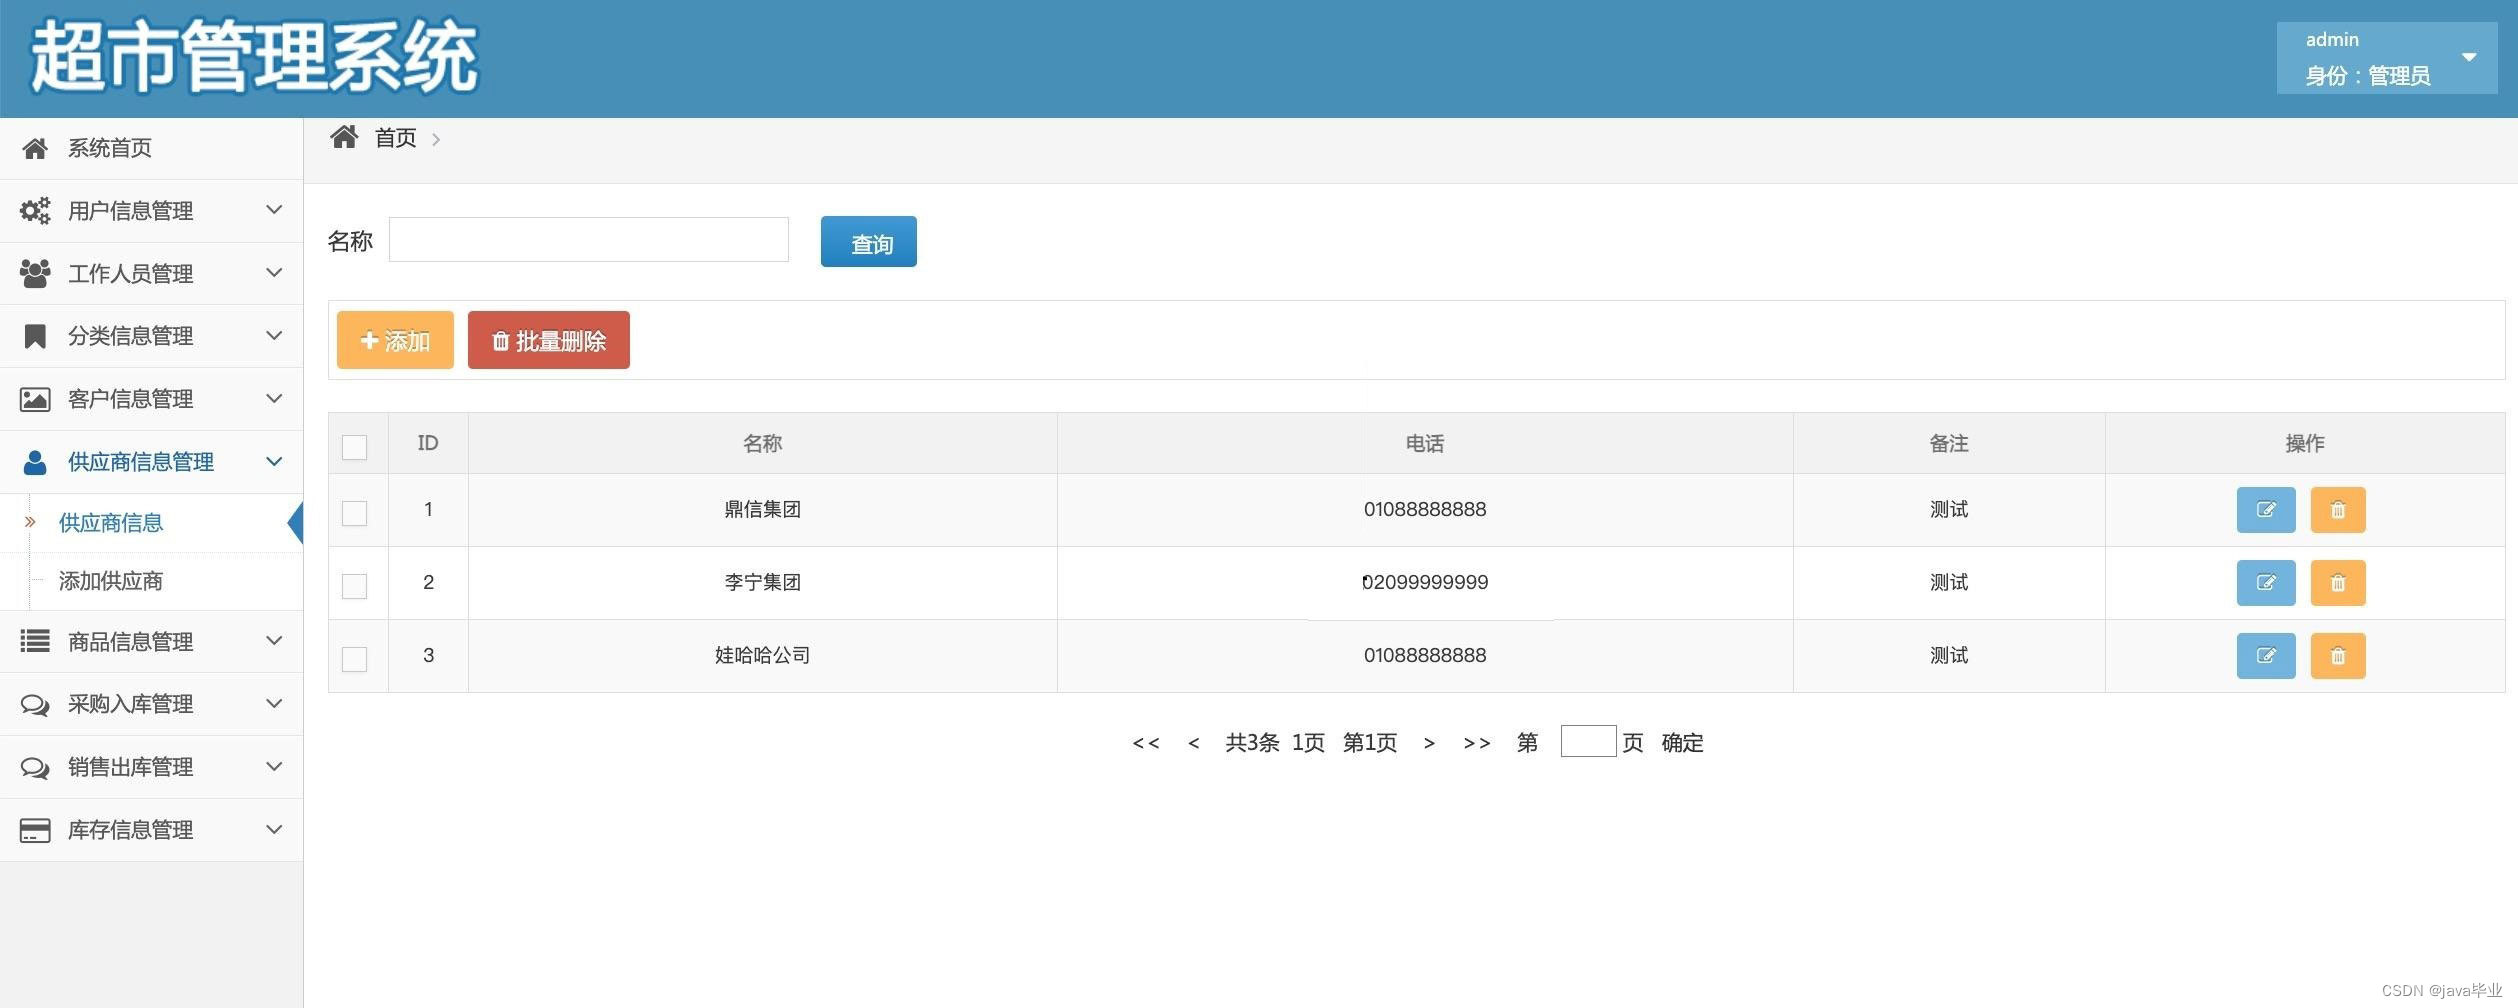Select the 添加供应商 submenu item
This screenshot has width=2518, height=1008.
point(111,581)
